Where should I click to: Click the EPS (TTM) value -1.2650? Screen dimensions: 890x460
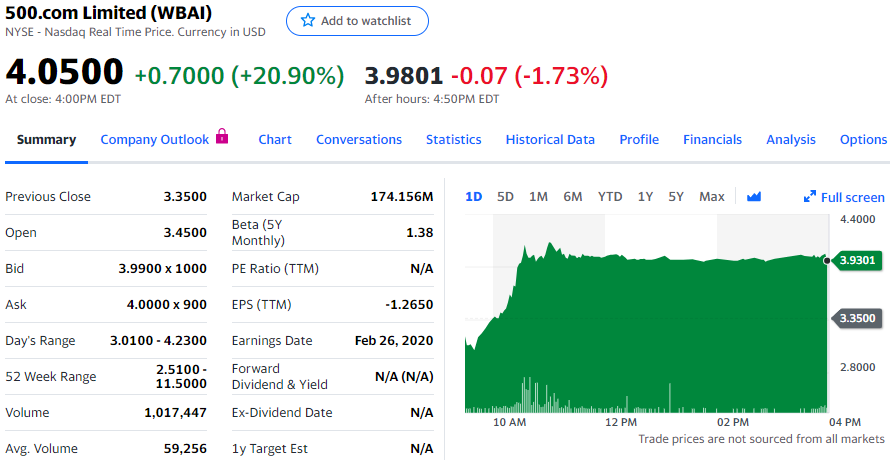[409, 304]
